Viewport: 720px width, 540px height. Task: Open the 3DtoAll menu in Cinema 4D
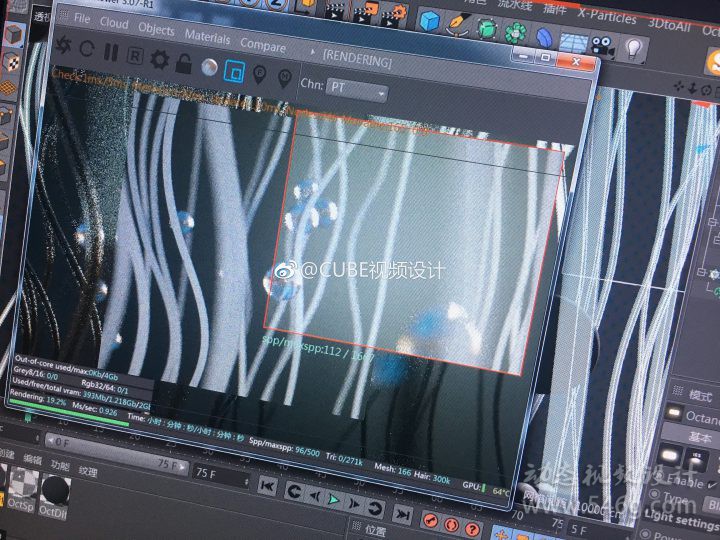point(669,24)
